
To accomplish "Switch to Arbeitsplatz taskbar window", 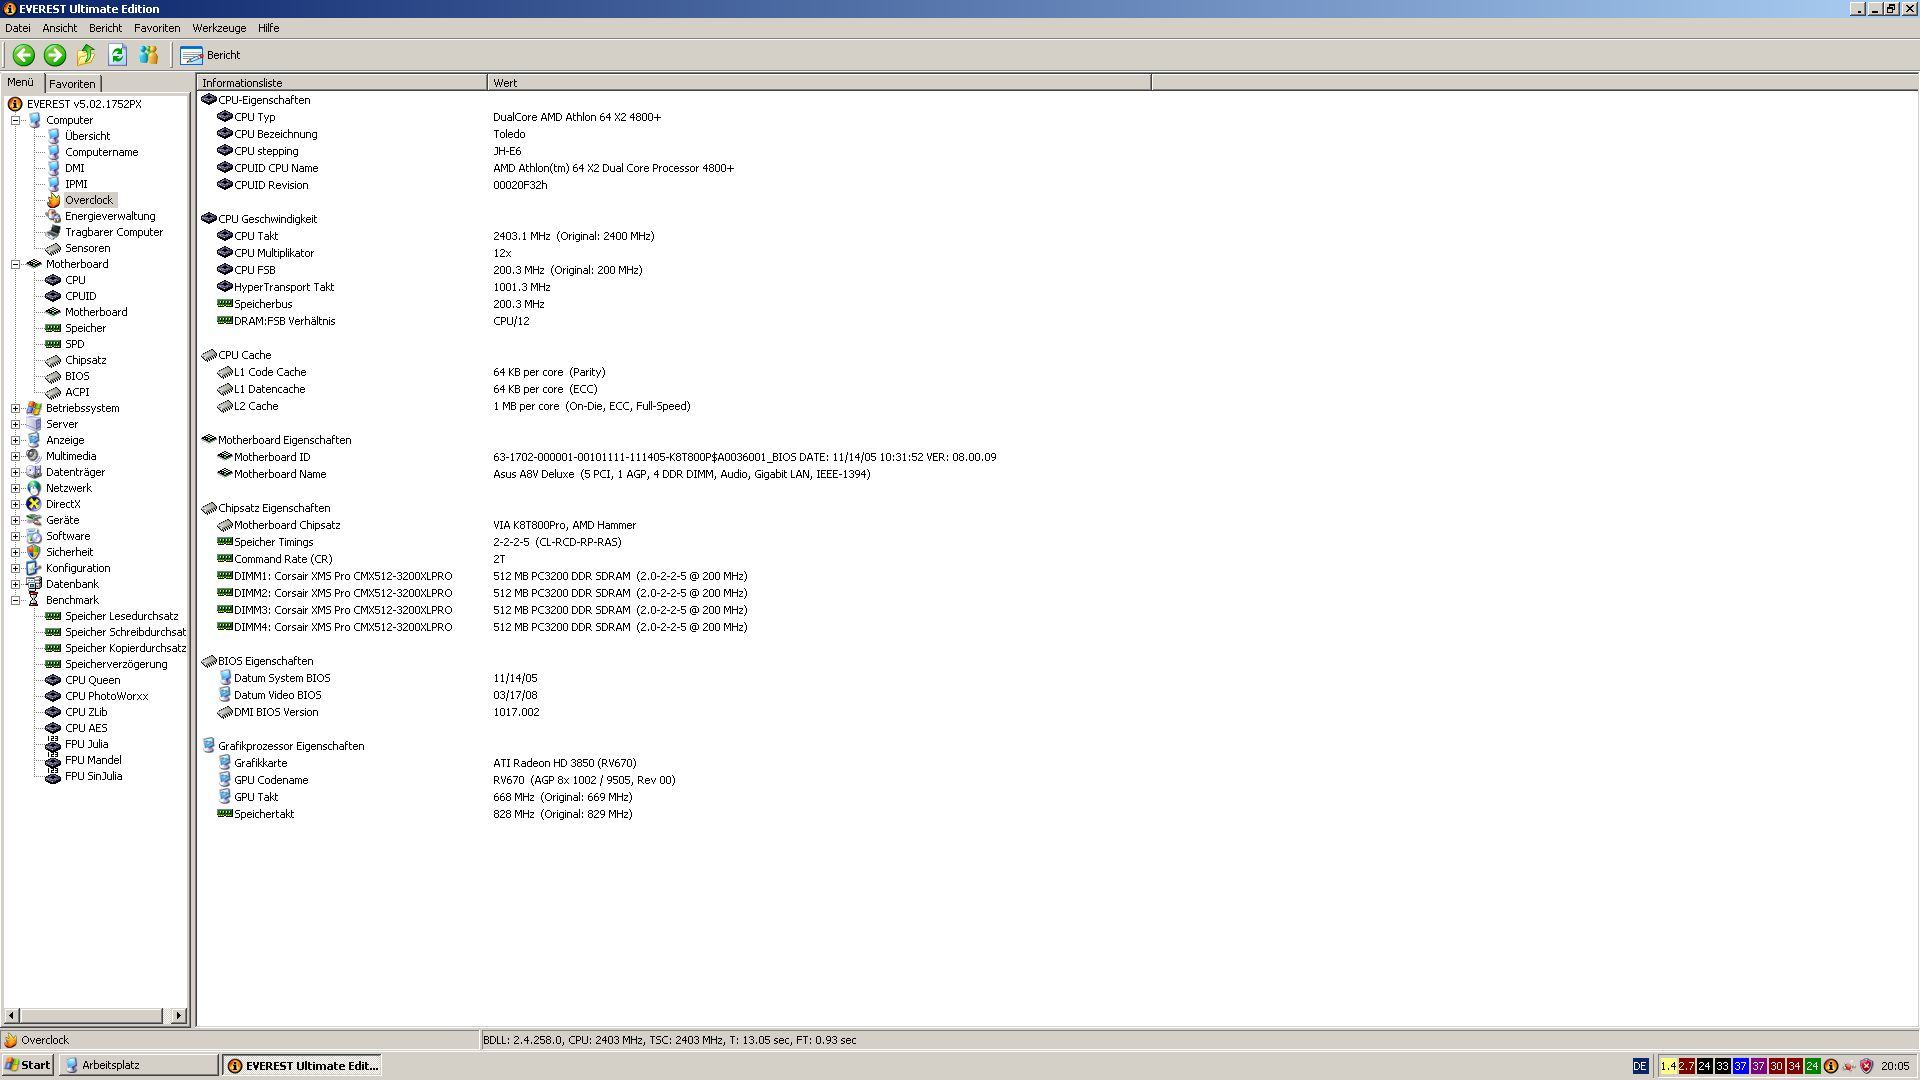I will pyautogui.click(x=139, y=1066).
